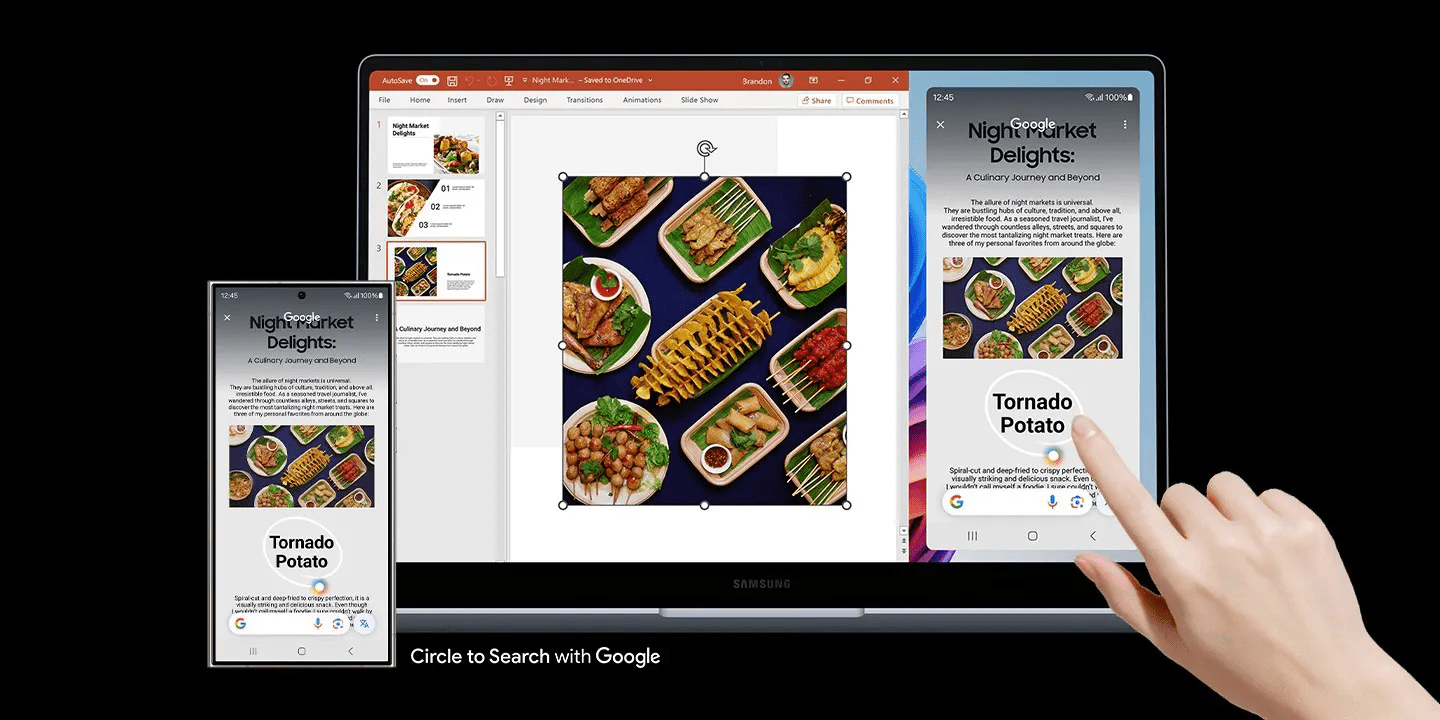
Task: Tap Google Lens icon in laptop phone window
Action: pyautogui.click(x=1077, y=502)
